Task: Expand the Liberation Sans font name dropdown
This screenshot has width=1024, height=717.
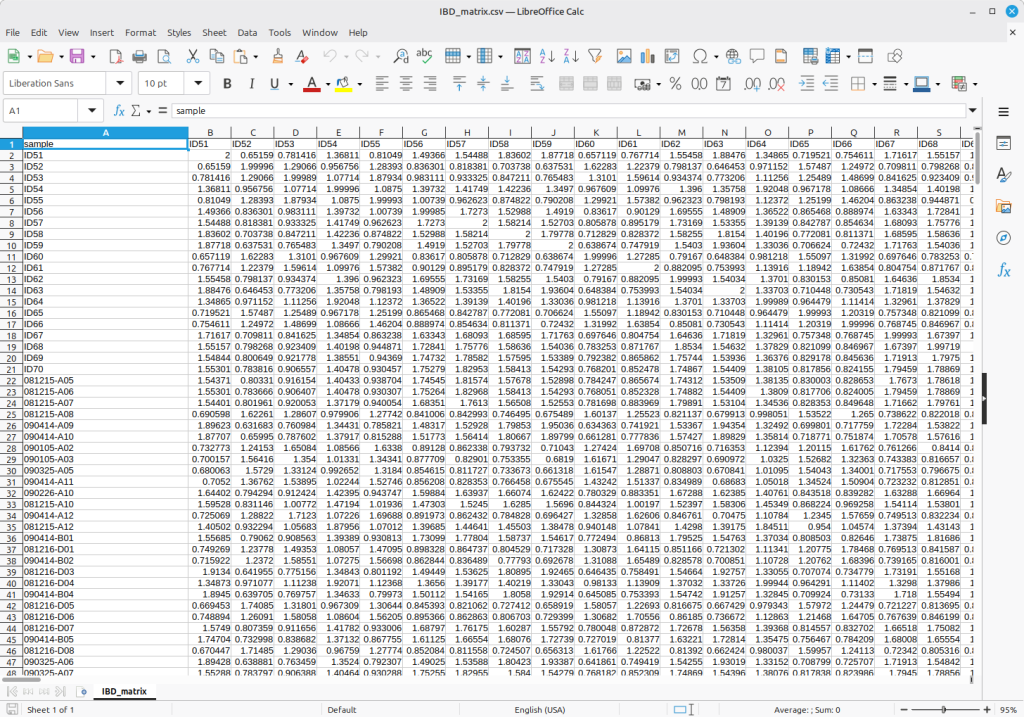Action: (x=121, y=83)
